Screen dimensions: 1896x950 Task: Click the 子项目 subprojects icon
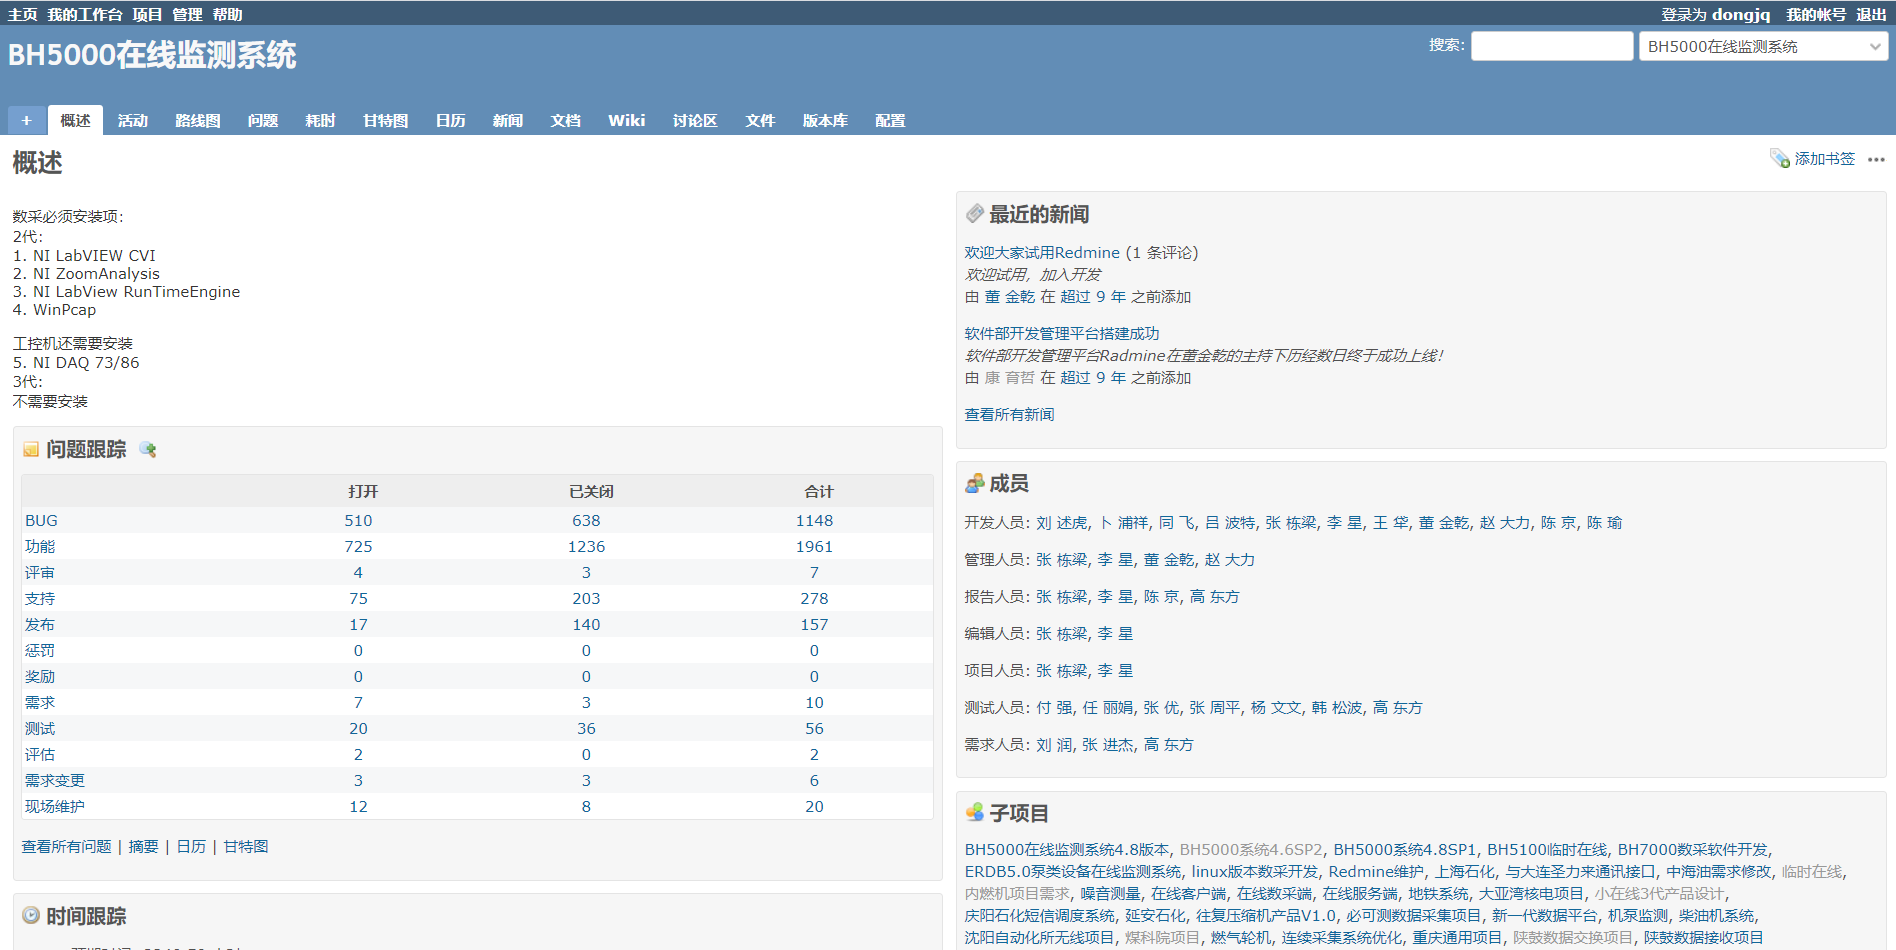pyautogui.click(x=974, y=814)
